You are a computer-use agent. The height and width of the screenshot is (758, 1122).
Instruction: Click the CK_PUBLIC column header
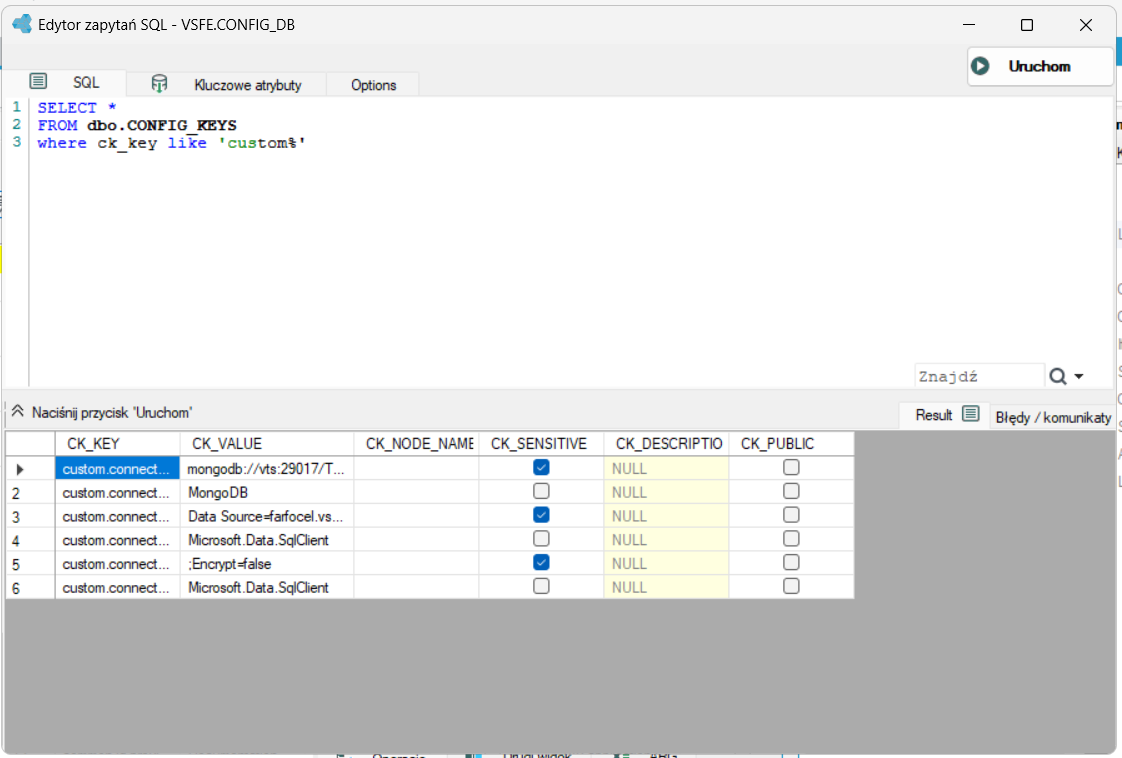coord(791,444)
